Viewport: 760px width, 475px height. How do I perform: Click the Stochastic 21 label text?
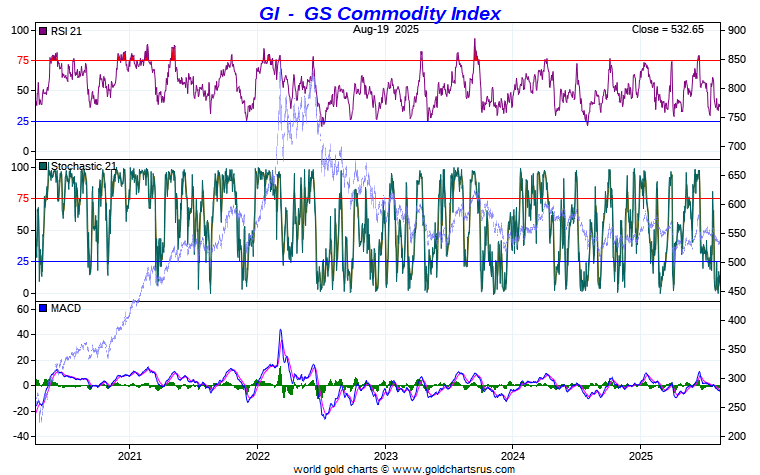tap(84, 166)
